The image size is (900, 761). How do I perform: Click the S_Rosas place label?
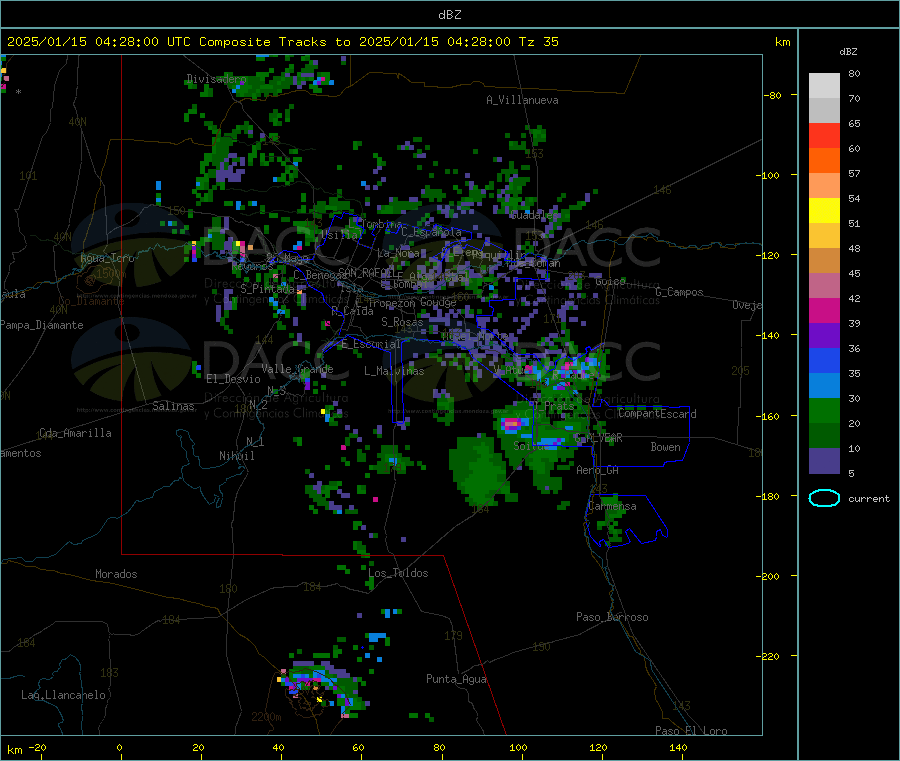[x=402, y=322]
